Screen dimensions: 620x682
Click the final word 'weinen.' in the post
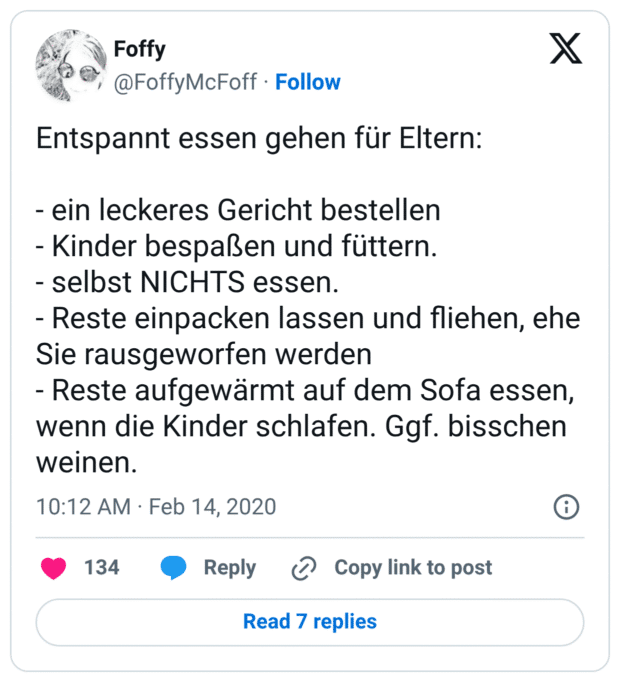(x=85, y=463)
